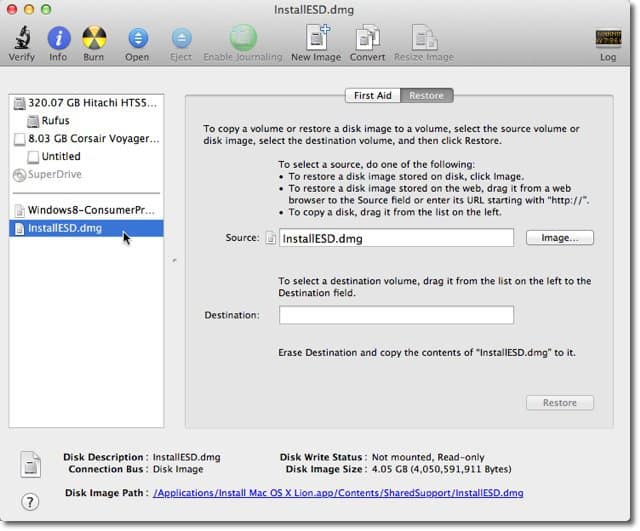This screenshot has width=640, height=531.
Task: Click the green zoom window button
Action: pyautogui.click(x=46, y=9)
